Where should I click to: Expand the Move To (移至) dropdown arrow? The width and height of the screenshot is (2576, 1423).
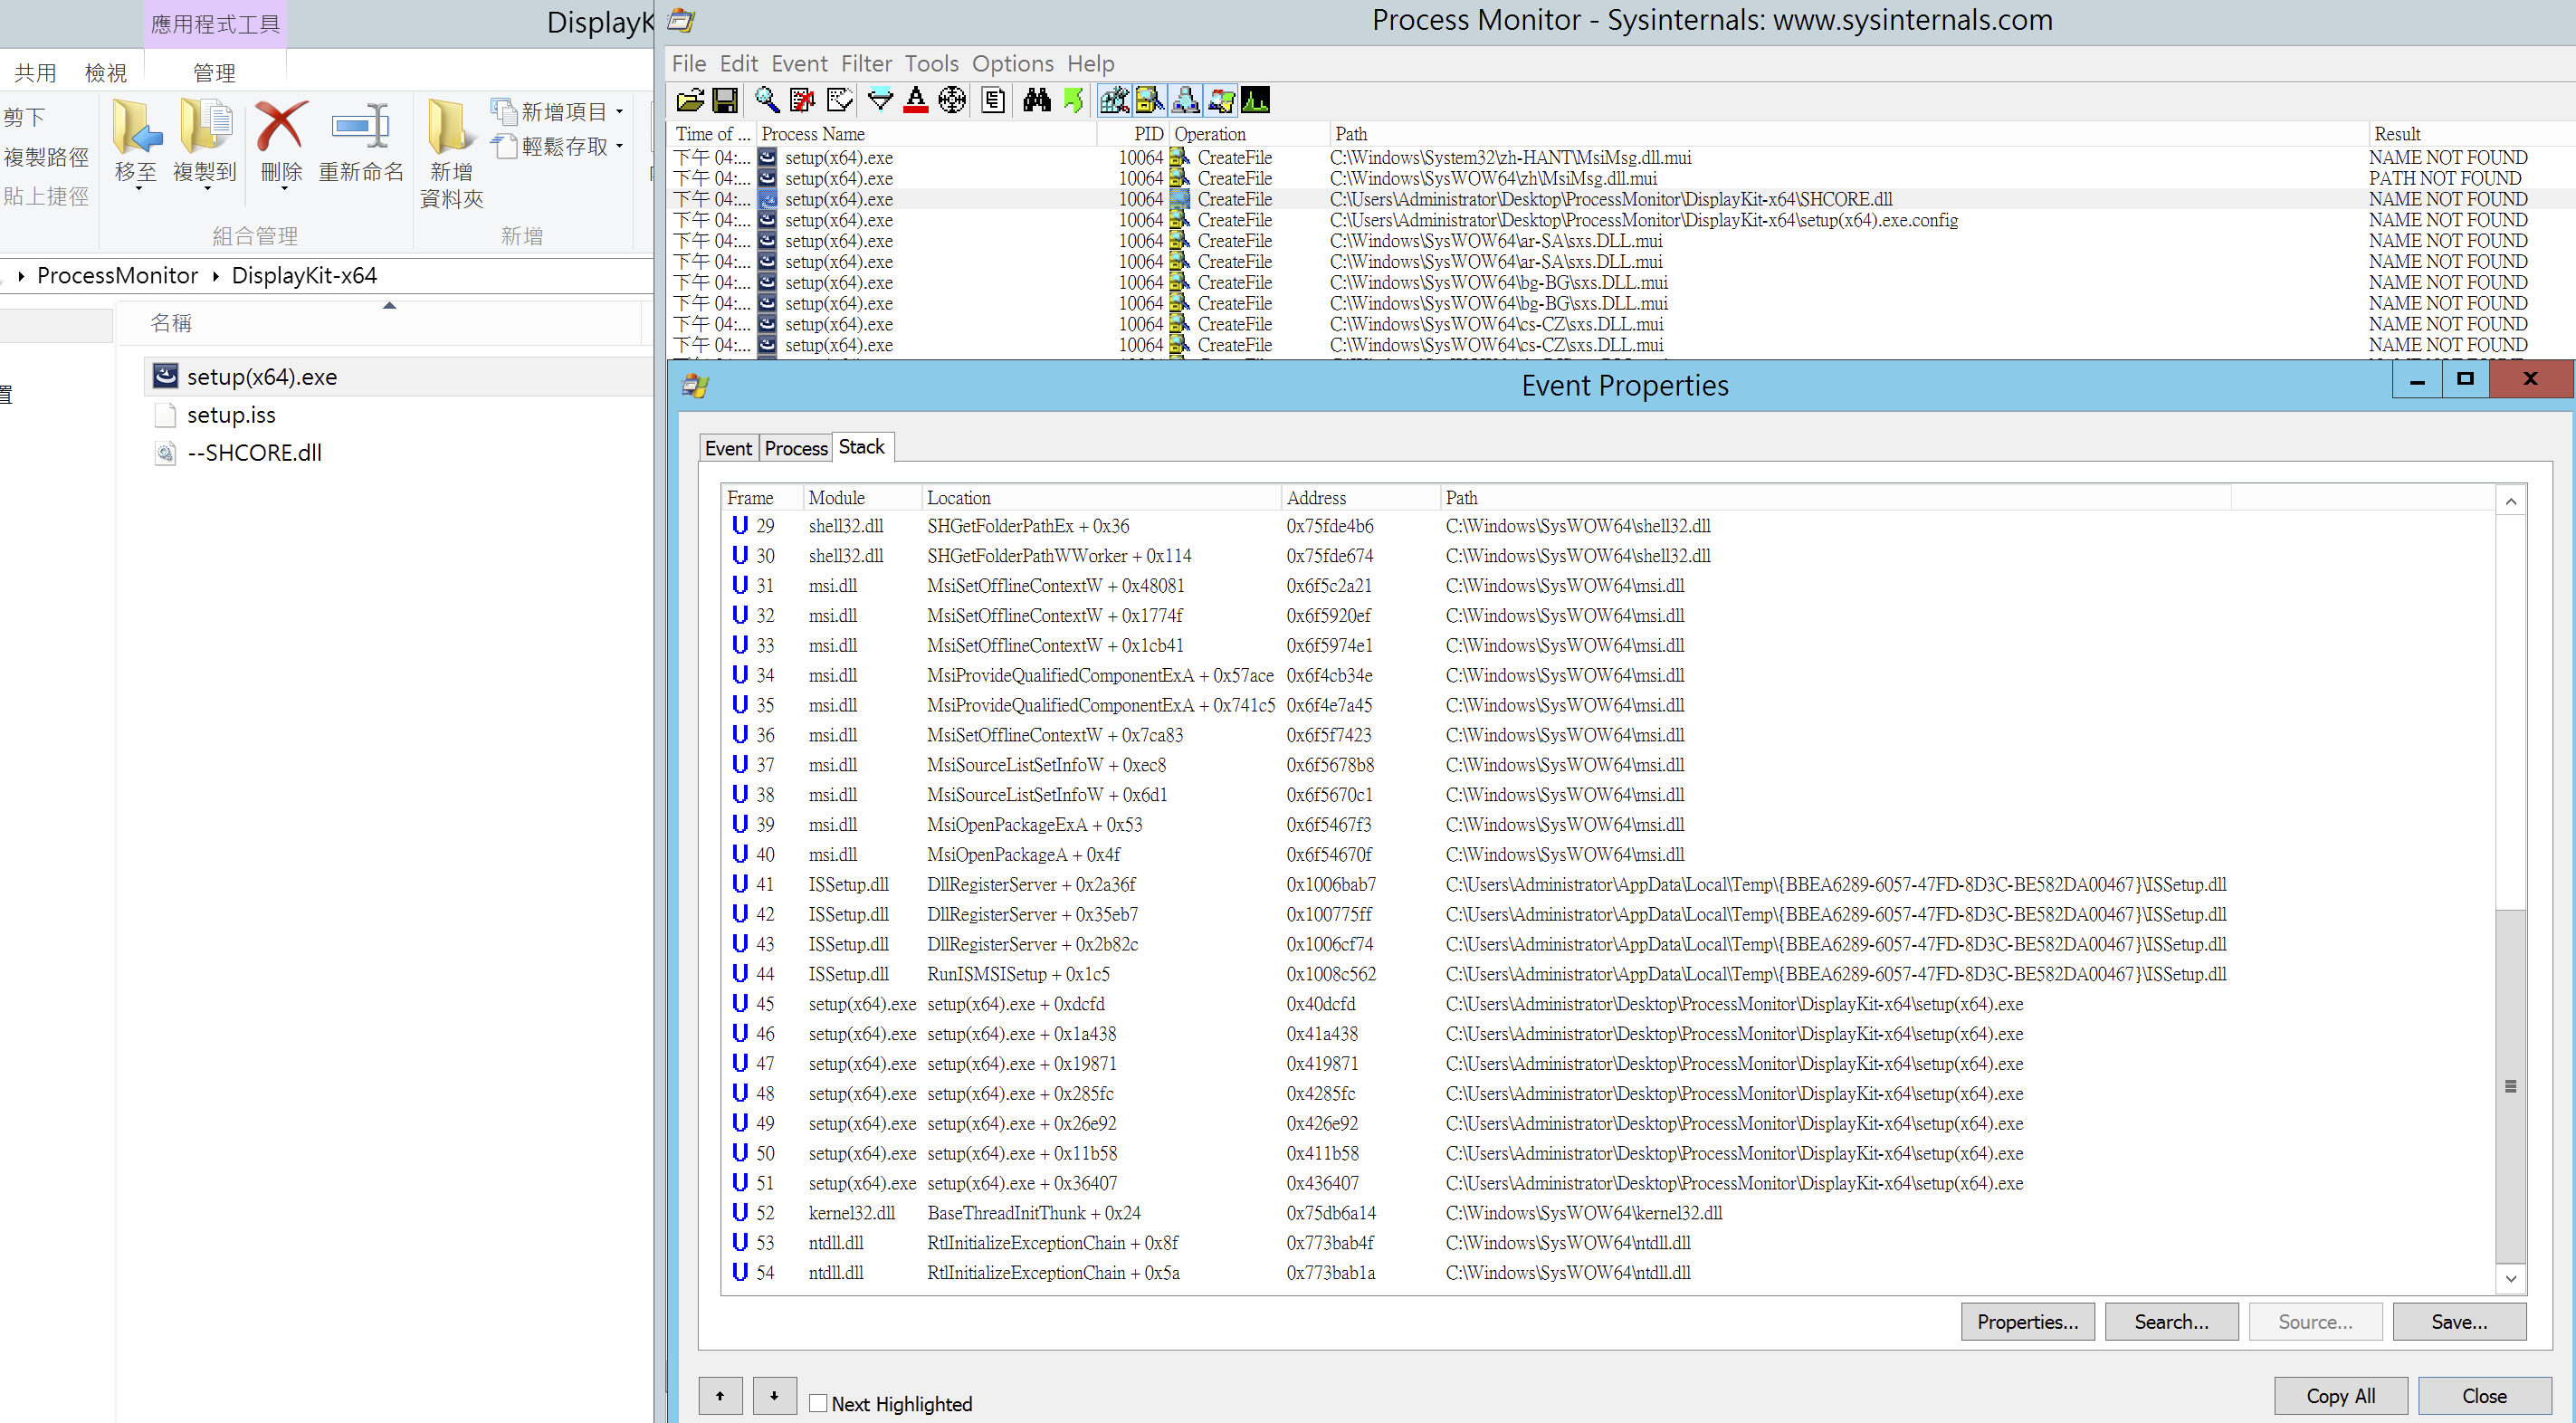tap(138, 188)
